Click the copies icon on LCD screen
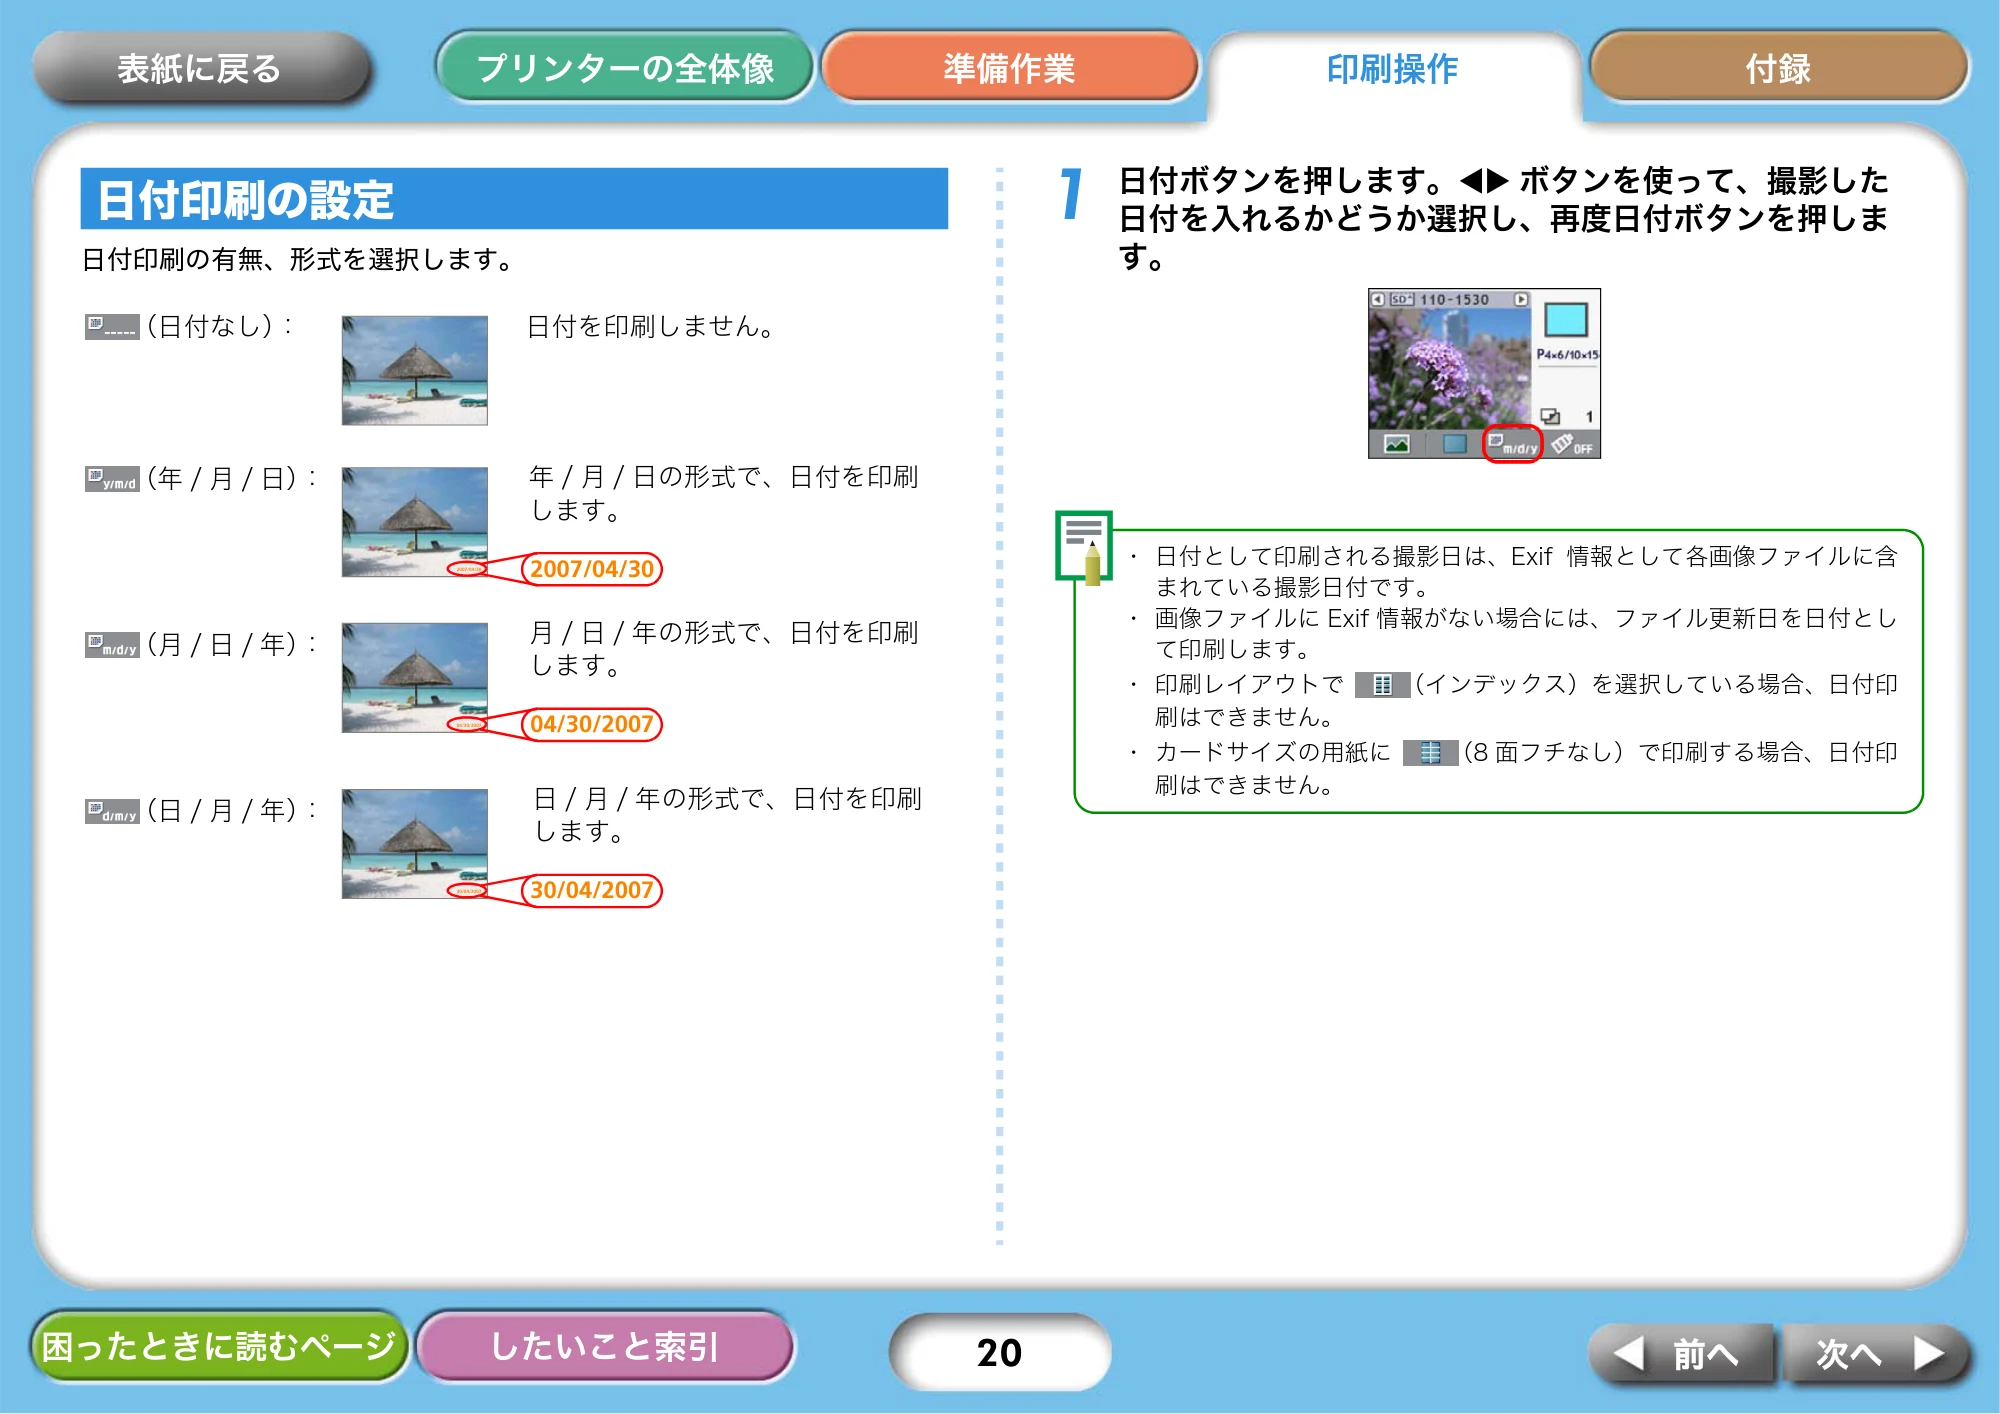This screenshot has width=2000, height=1414. click(1550, 416)
